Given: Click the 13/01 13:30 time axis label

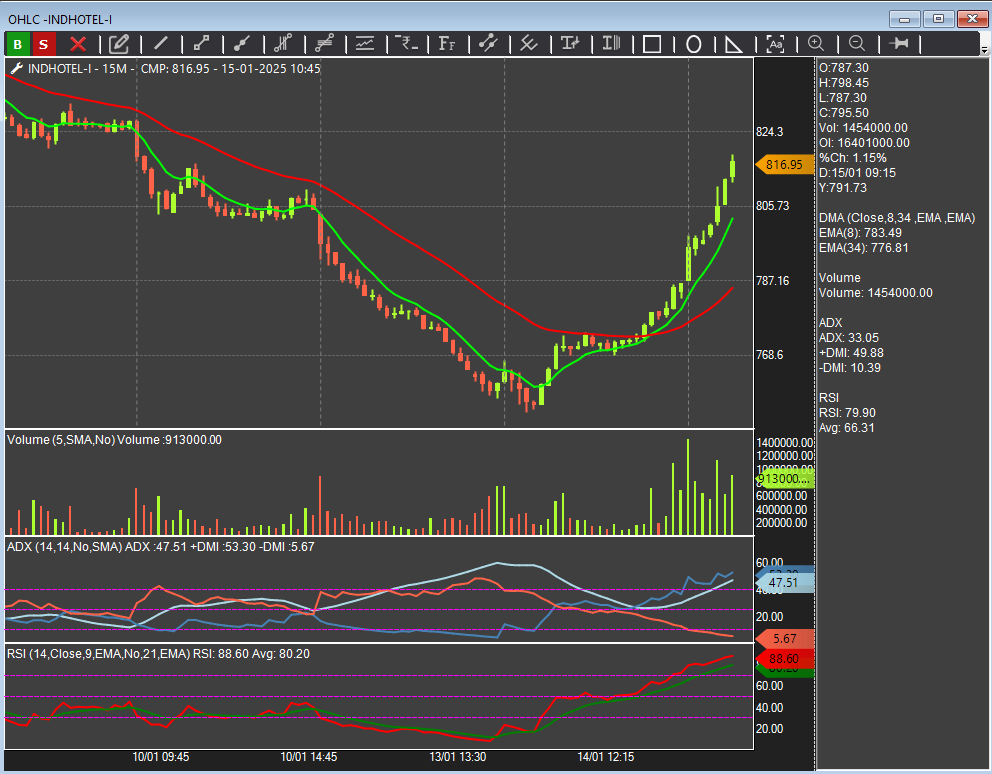Looking at the screenshot, I should click(458, 757).
